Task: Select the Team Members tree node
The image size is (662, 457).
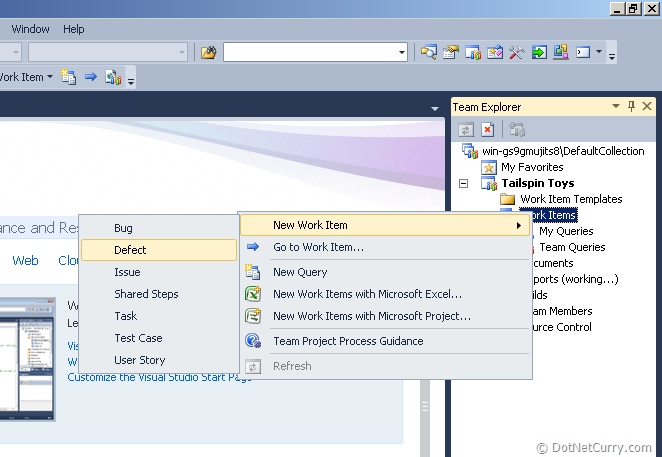Action: tap(562, 311)
